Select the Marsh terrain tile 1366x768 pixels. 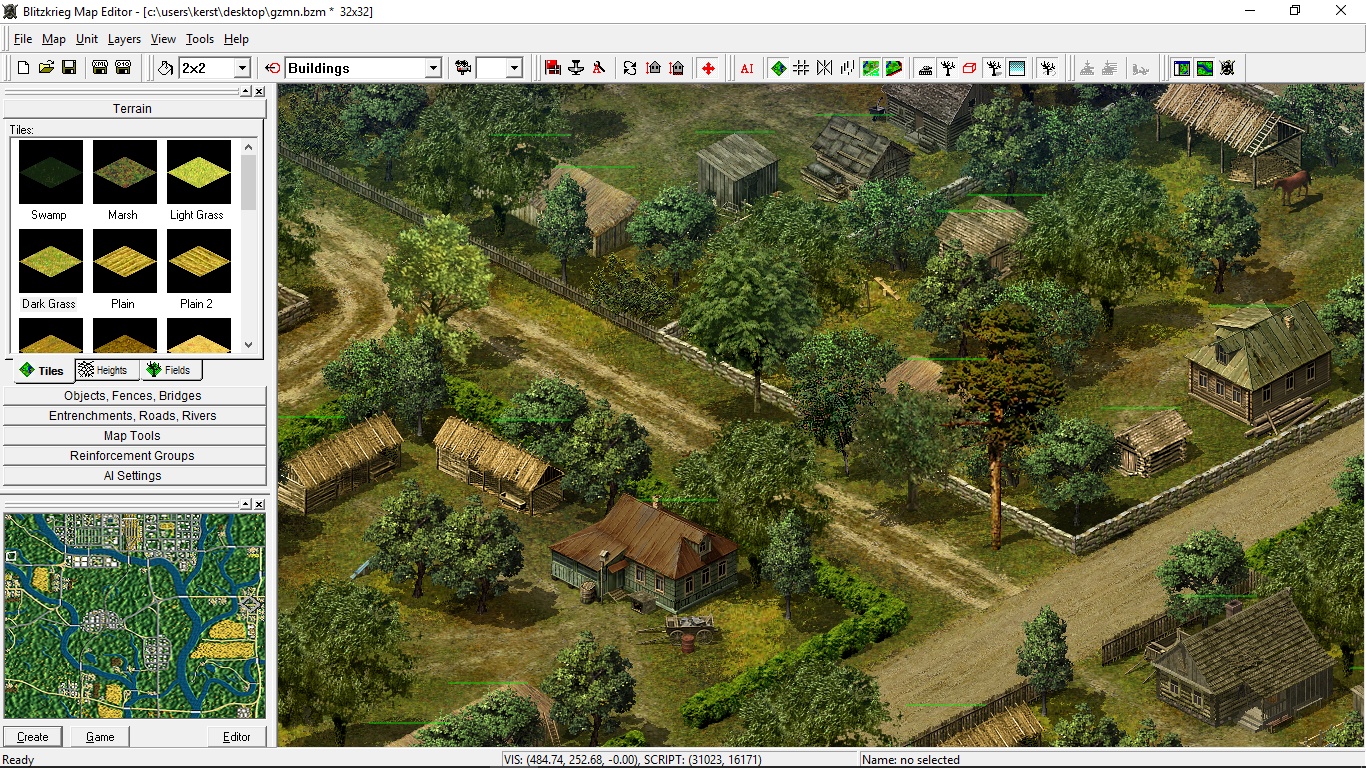point(123,181)
